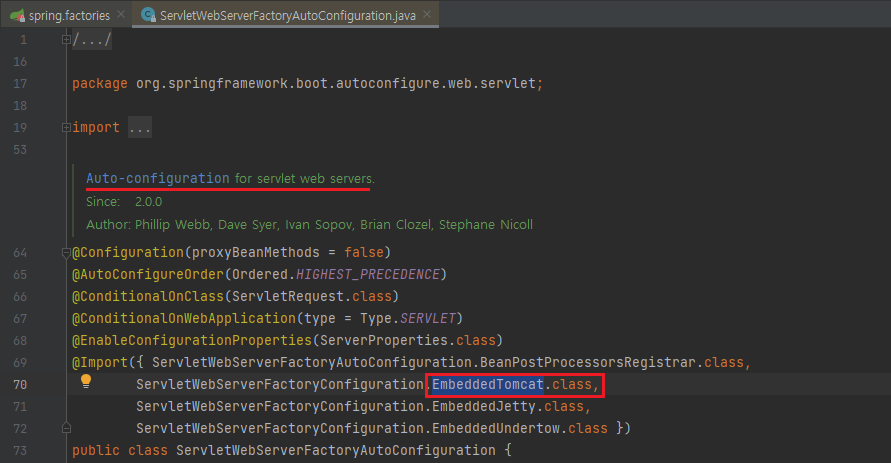Image resolution: width=891 pixels, height=463 pixels.
Task: Click EmbeddedJetty on line 71
Action: [x=484, y=407]
